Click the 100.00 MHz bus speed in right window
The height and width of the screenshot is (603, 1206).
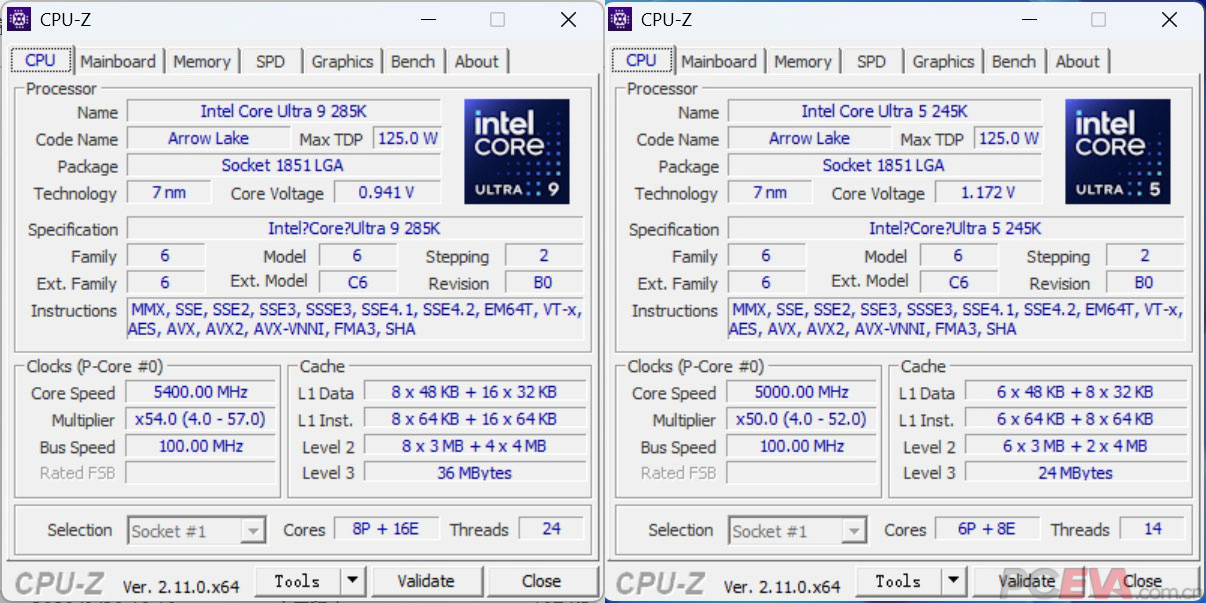[802, 446]
